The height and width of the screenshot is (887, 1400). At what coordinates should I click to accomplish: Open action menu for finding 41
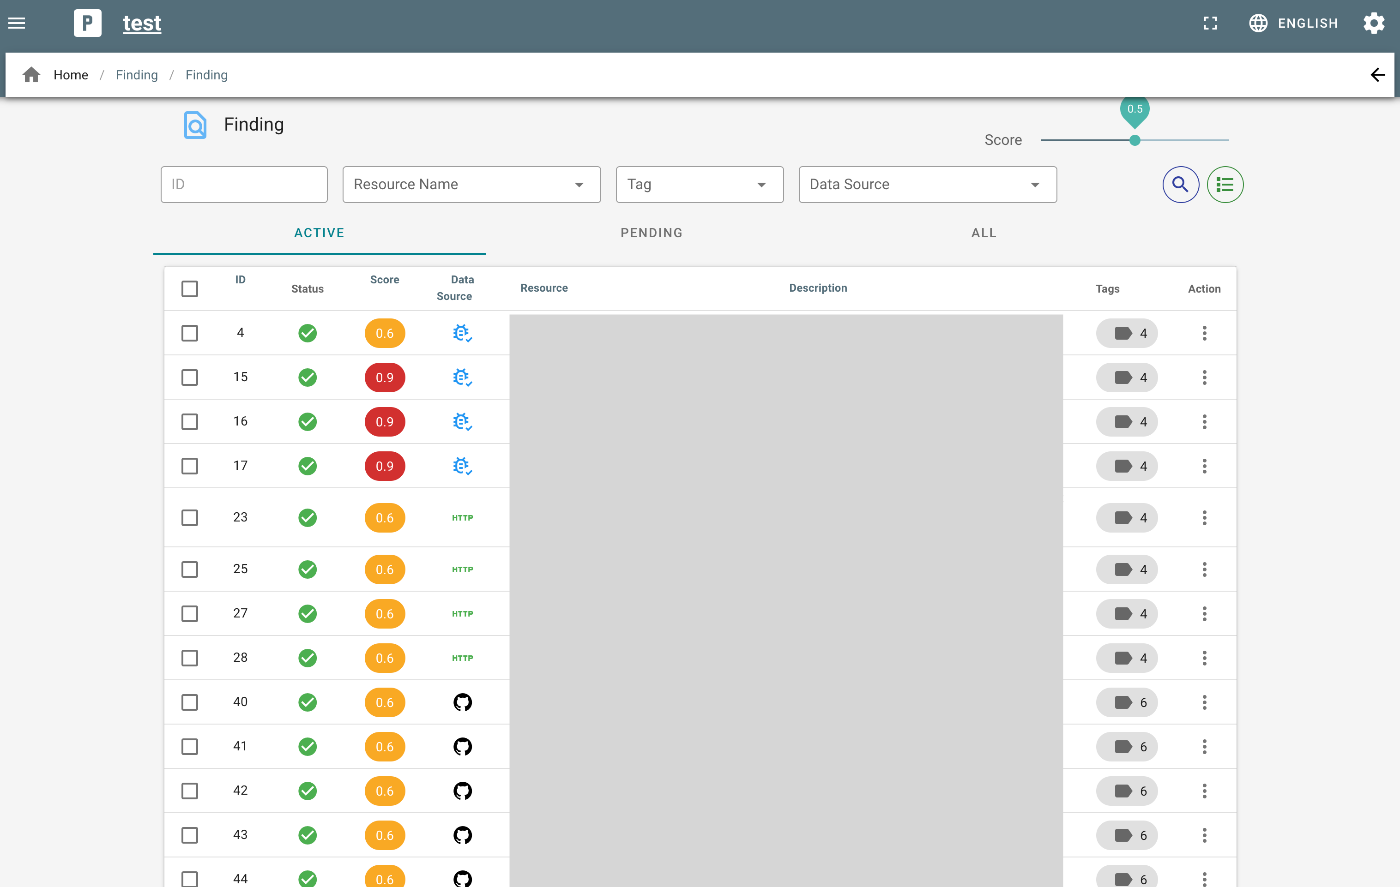click(x=1204, y=746)
